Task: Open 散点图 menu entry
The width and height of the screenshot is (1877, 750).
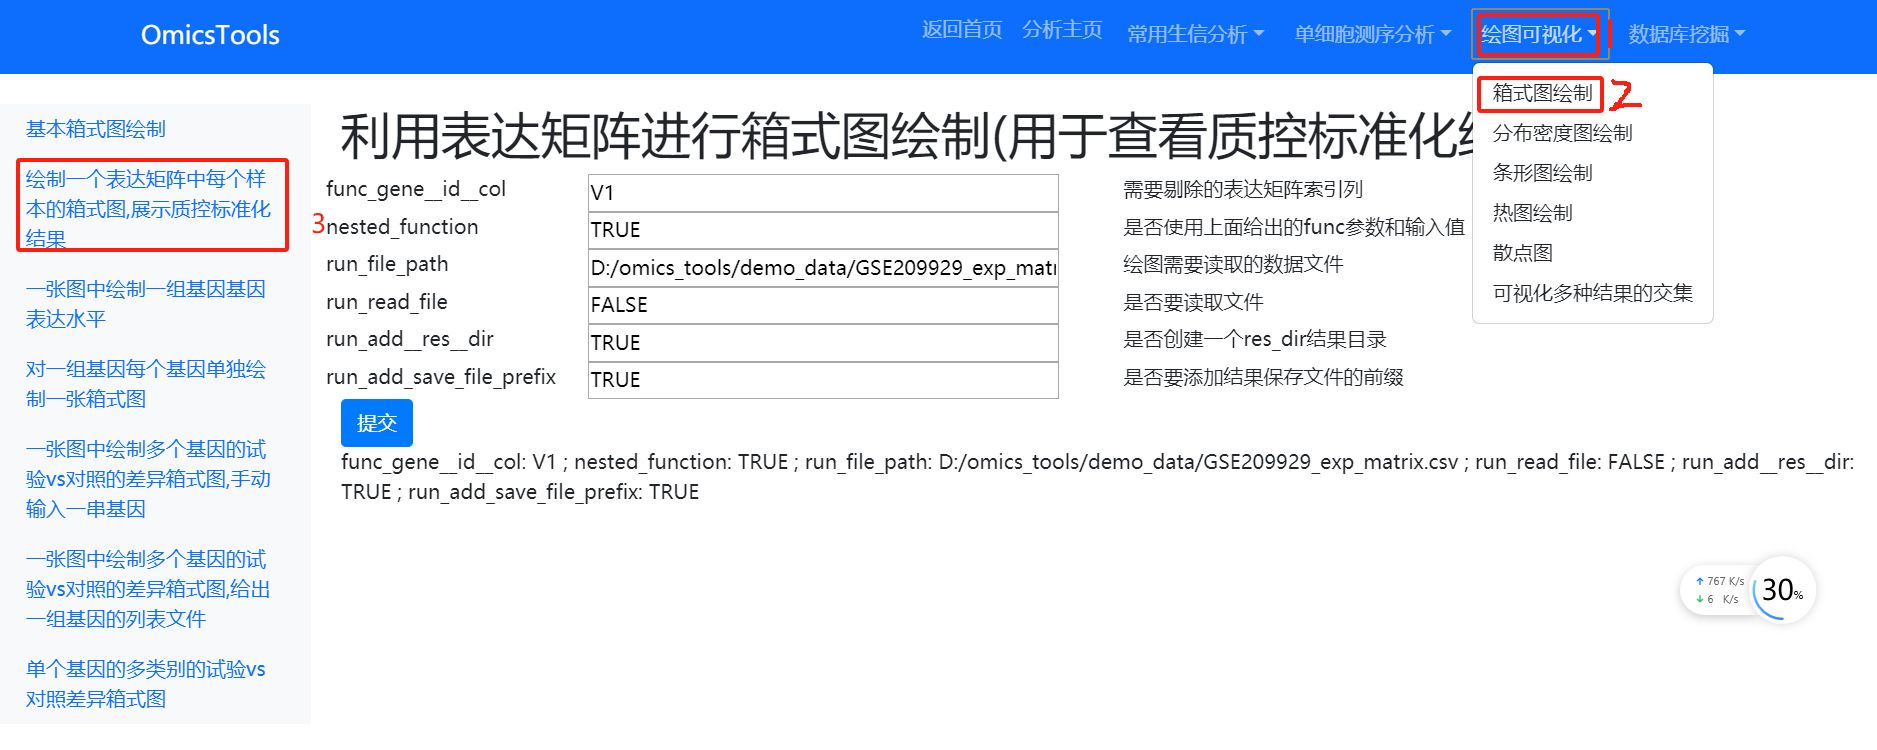Action: 1522,253
